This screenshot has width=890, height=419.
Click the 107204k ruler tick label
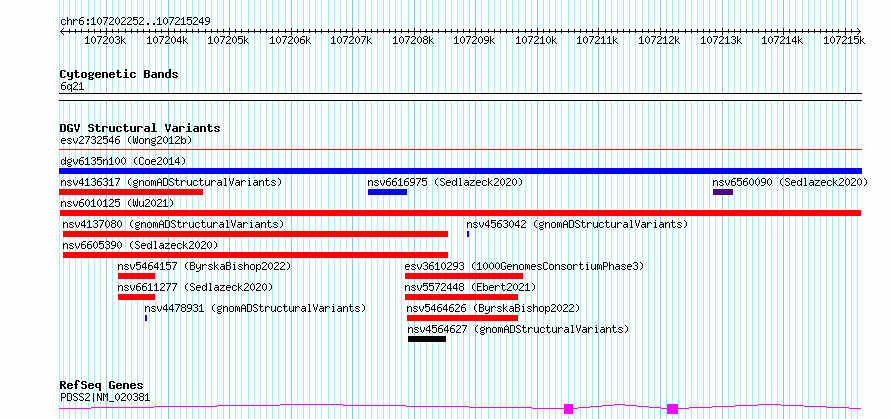click(167, 40)
